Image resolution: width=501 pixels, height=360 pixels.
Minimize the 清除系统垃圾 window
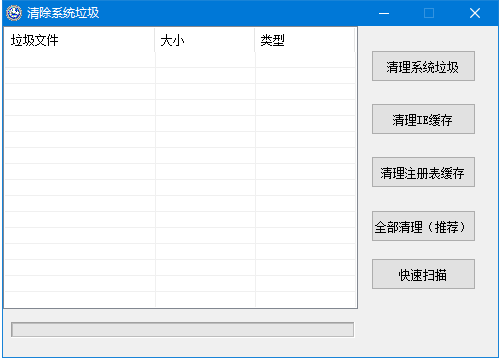pyautogui.click(x=384, y=13)
